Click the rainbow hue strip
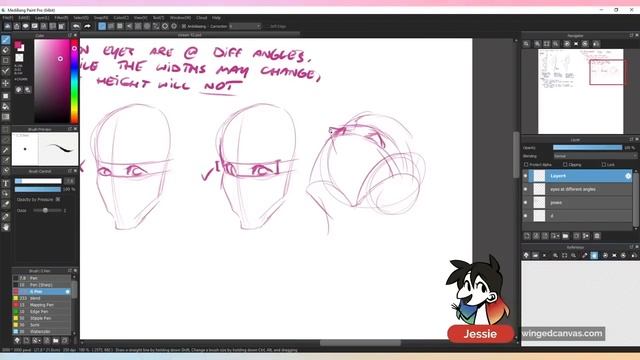Viewport: 640px width, 360px height. (74, 81)
